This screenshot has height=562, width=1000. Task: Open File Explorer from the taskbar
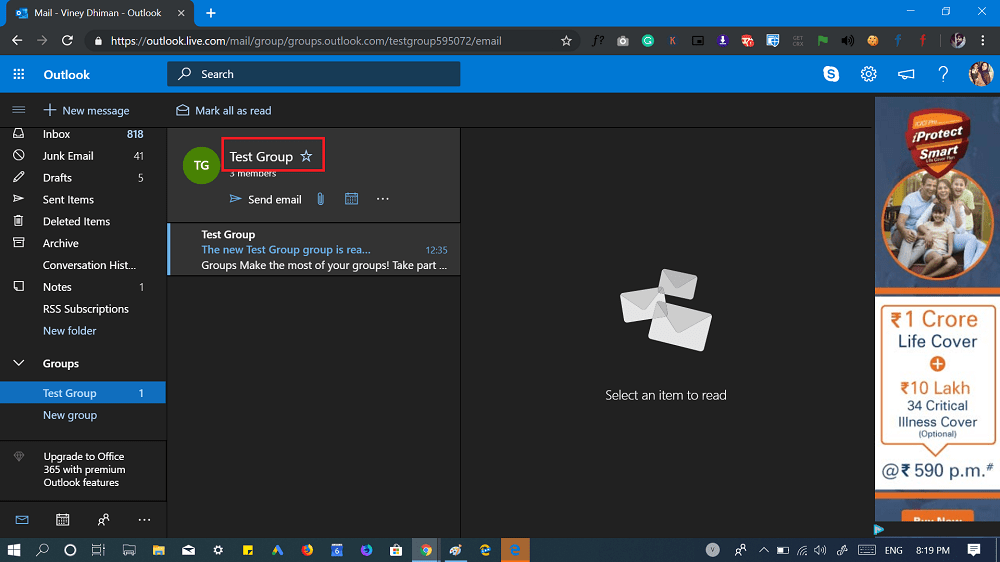pos(159,550)
